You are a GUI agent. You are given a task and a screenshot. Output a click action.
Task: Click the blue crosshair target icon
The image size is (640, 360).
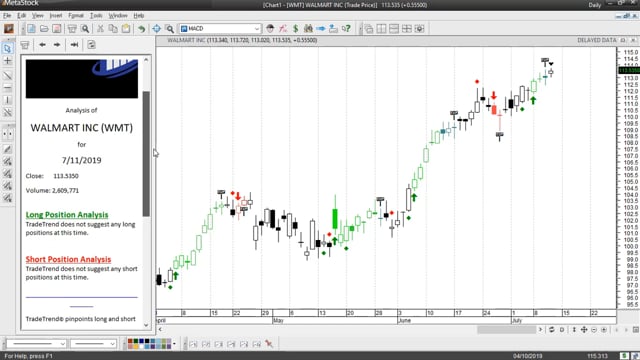(157, 29)
